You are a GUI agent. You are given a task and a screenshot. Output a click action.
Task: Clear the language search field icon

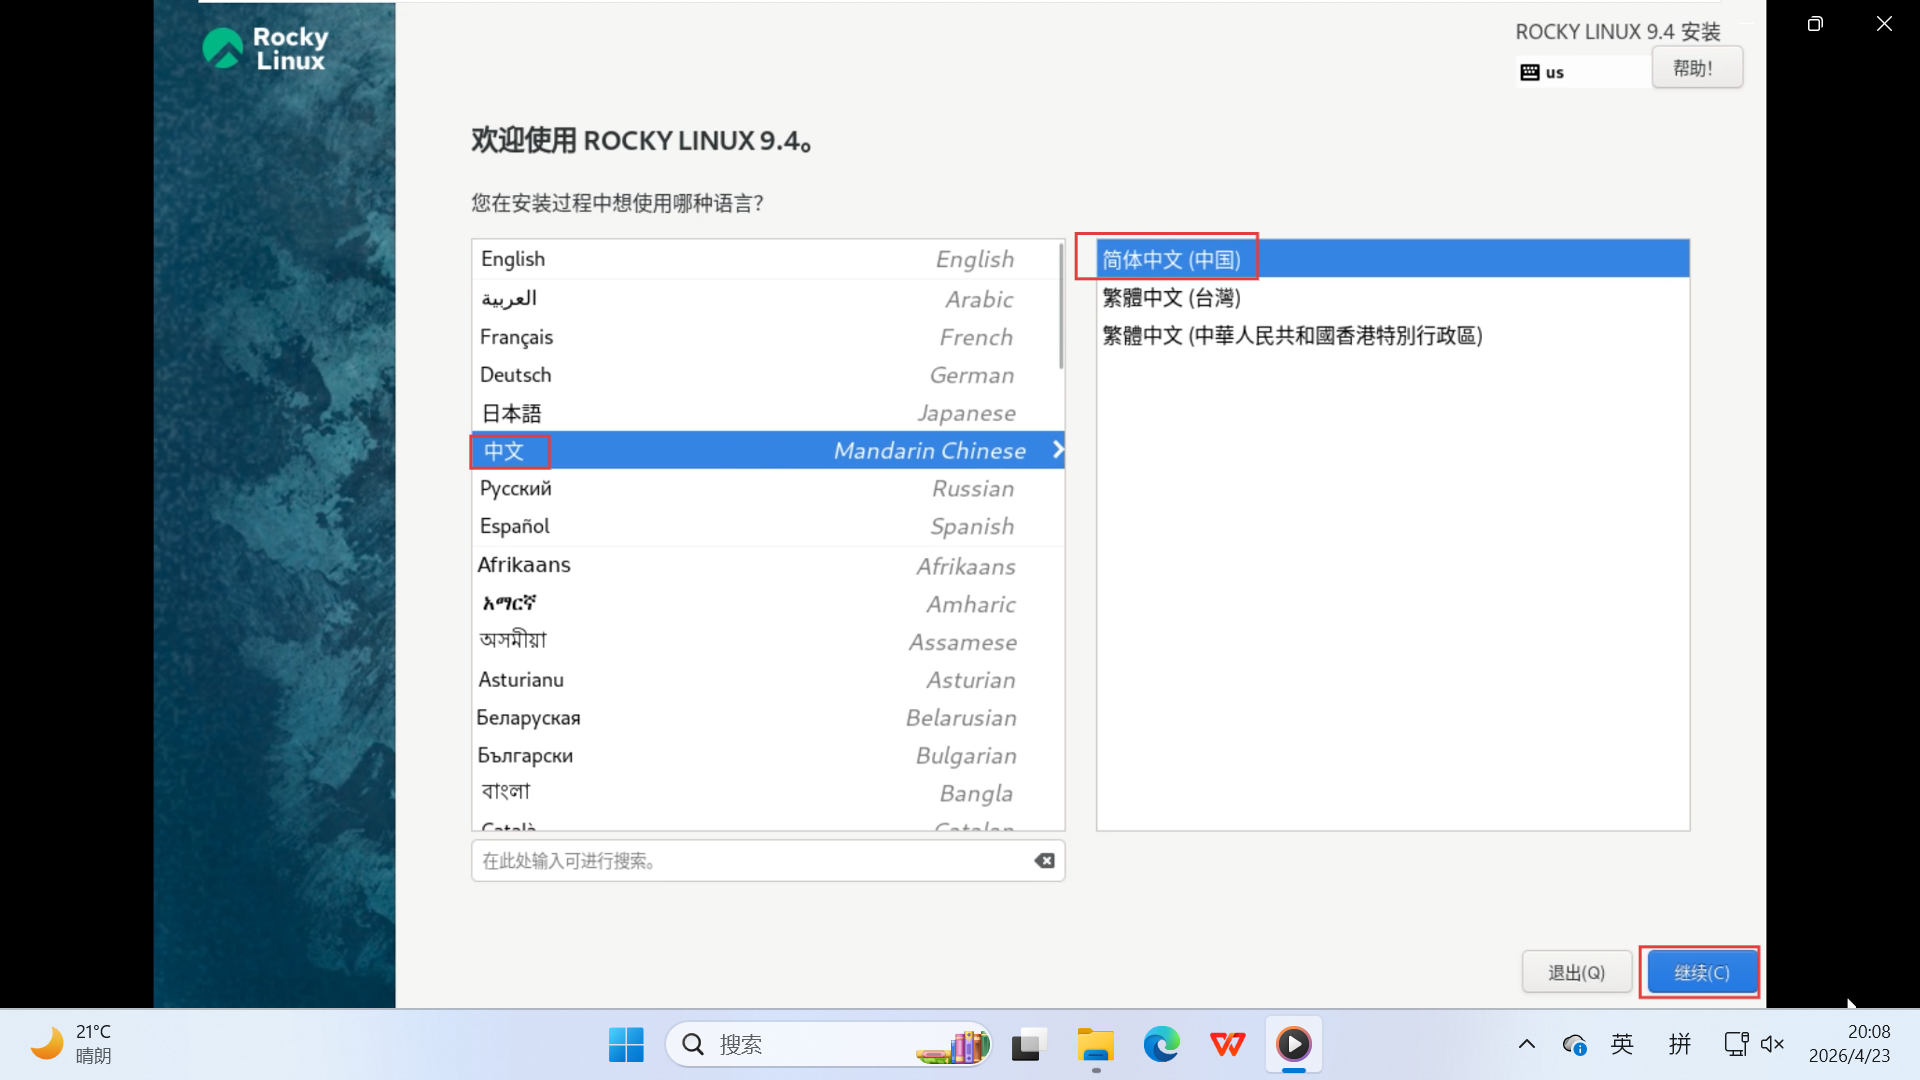click(1044, 861)
